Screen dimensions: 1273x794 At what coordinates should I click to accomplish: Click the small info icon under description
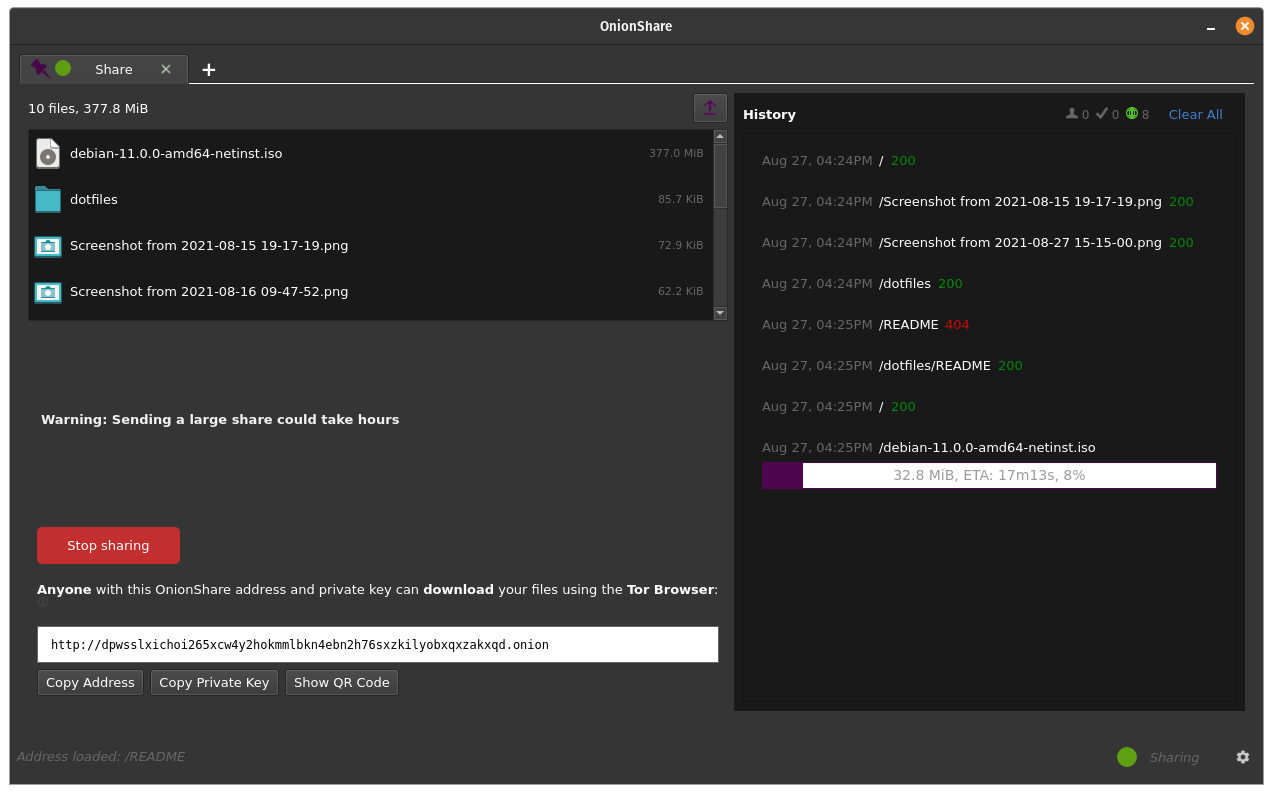click(43, 602)
